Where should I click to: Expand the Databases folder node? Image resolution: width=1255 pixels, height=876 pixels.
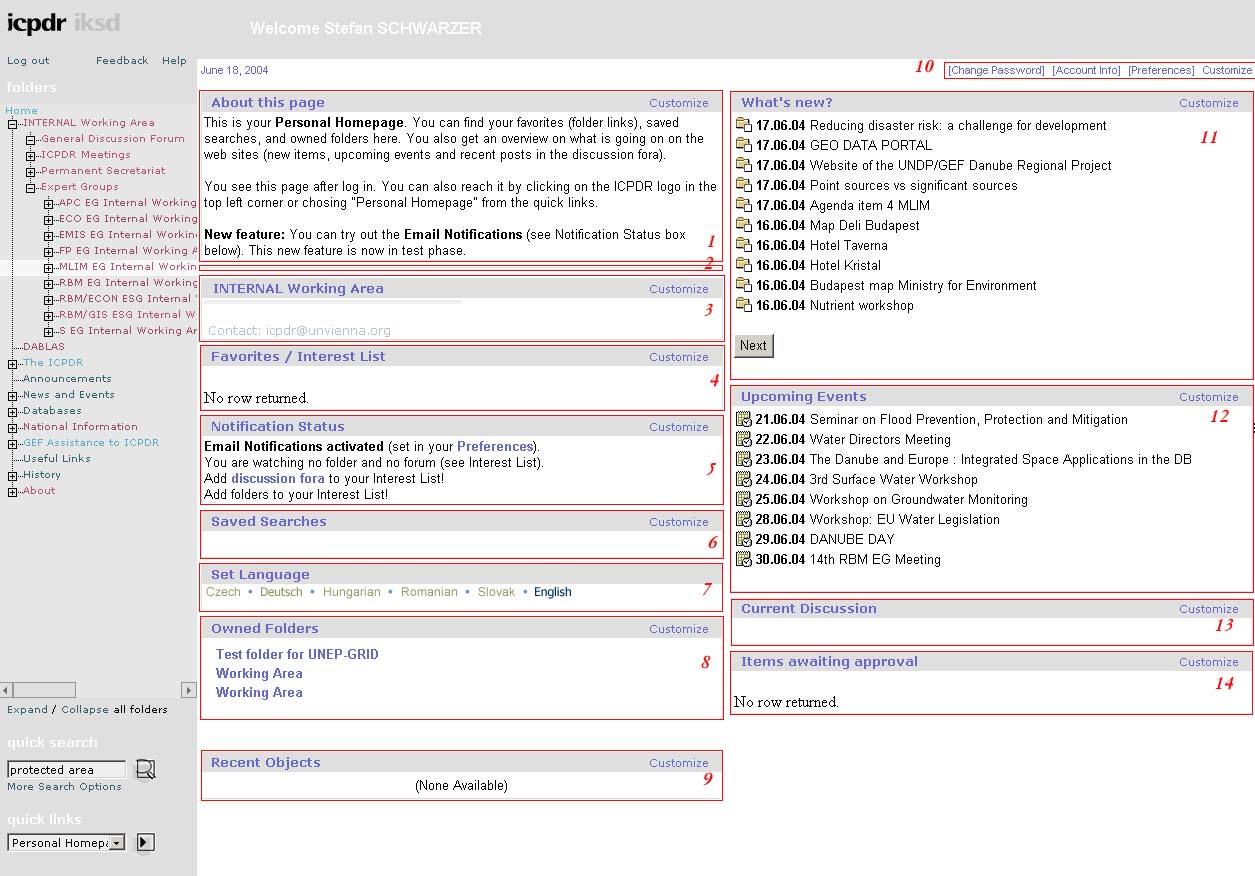click(x=13, y=411)
